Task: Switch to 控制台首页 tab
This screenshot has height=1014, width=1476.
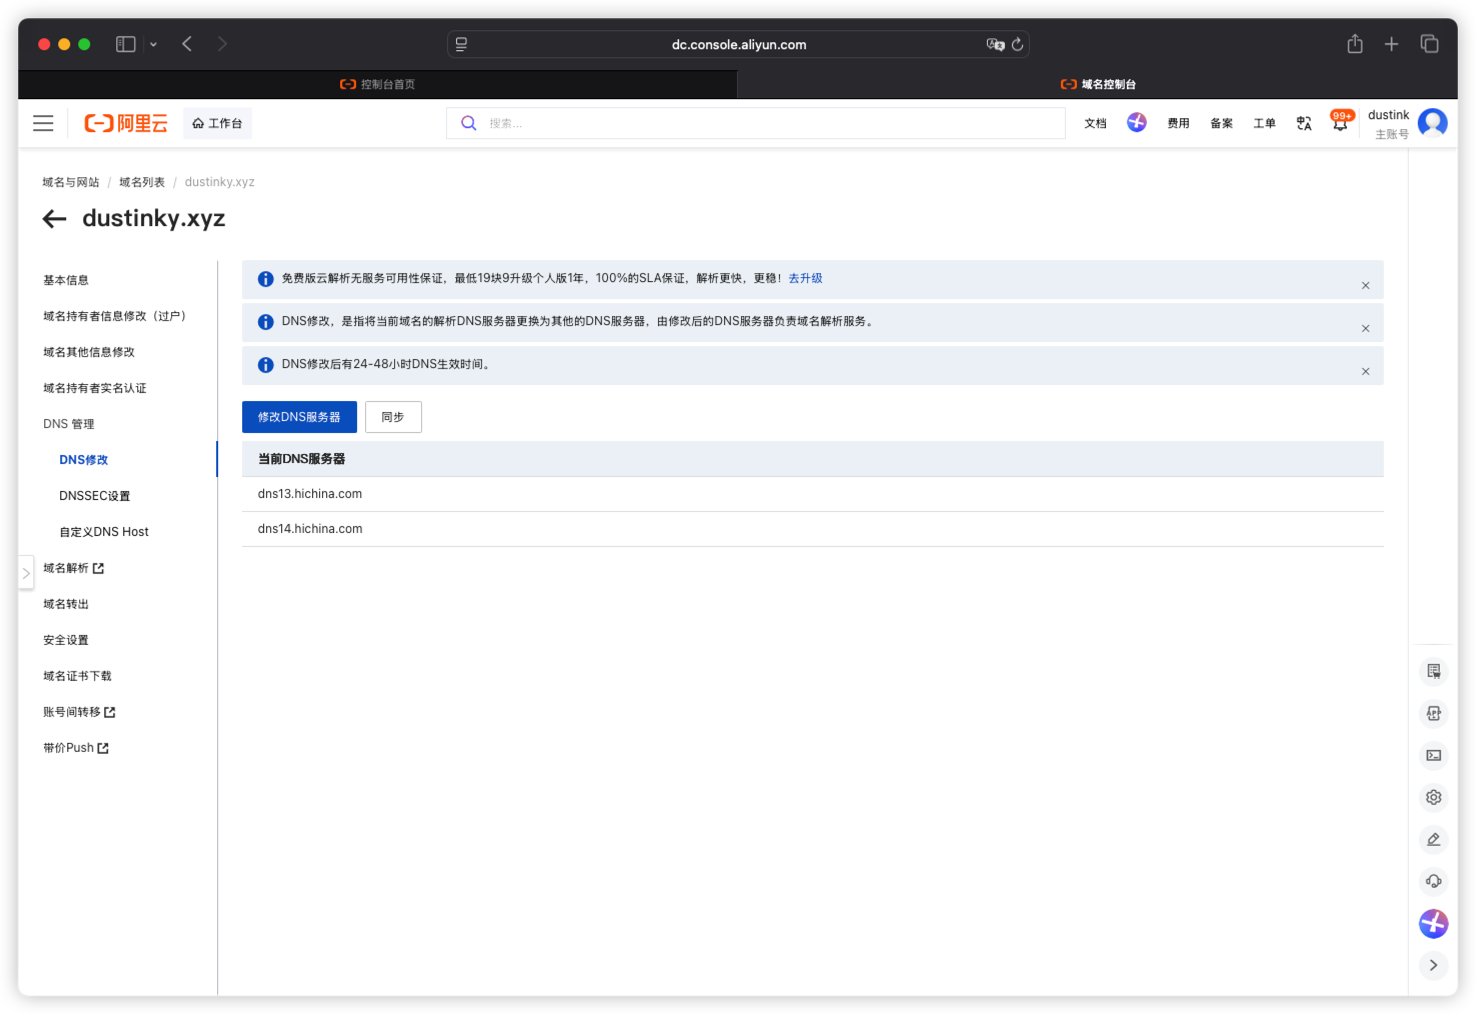Action: 378,84
